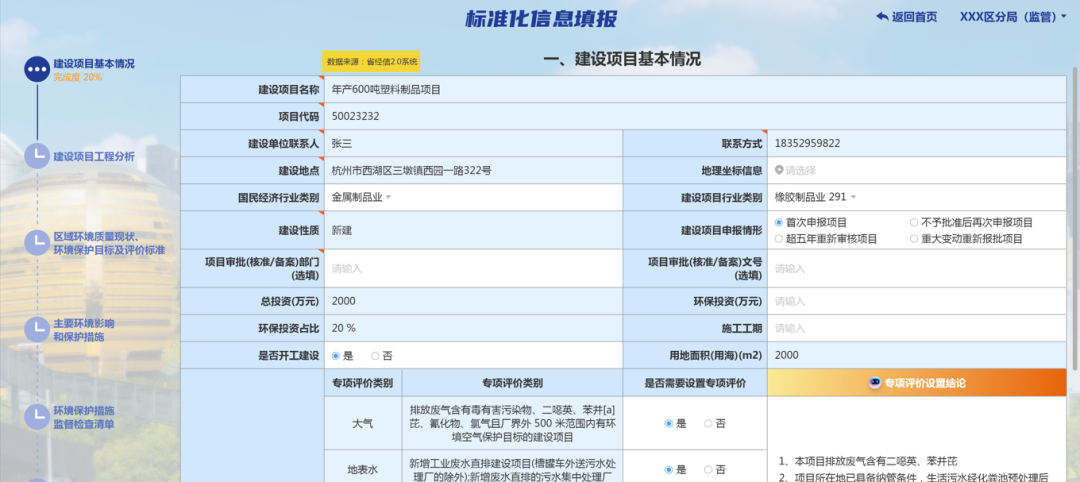Click the project code 50023232

pos(355,116)
